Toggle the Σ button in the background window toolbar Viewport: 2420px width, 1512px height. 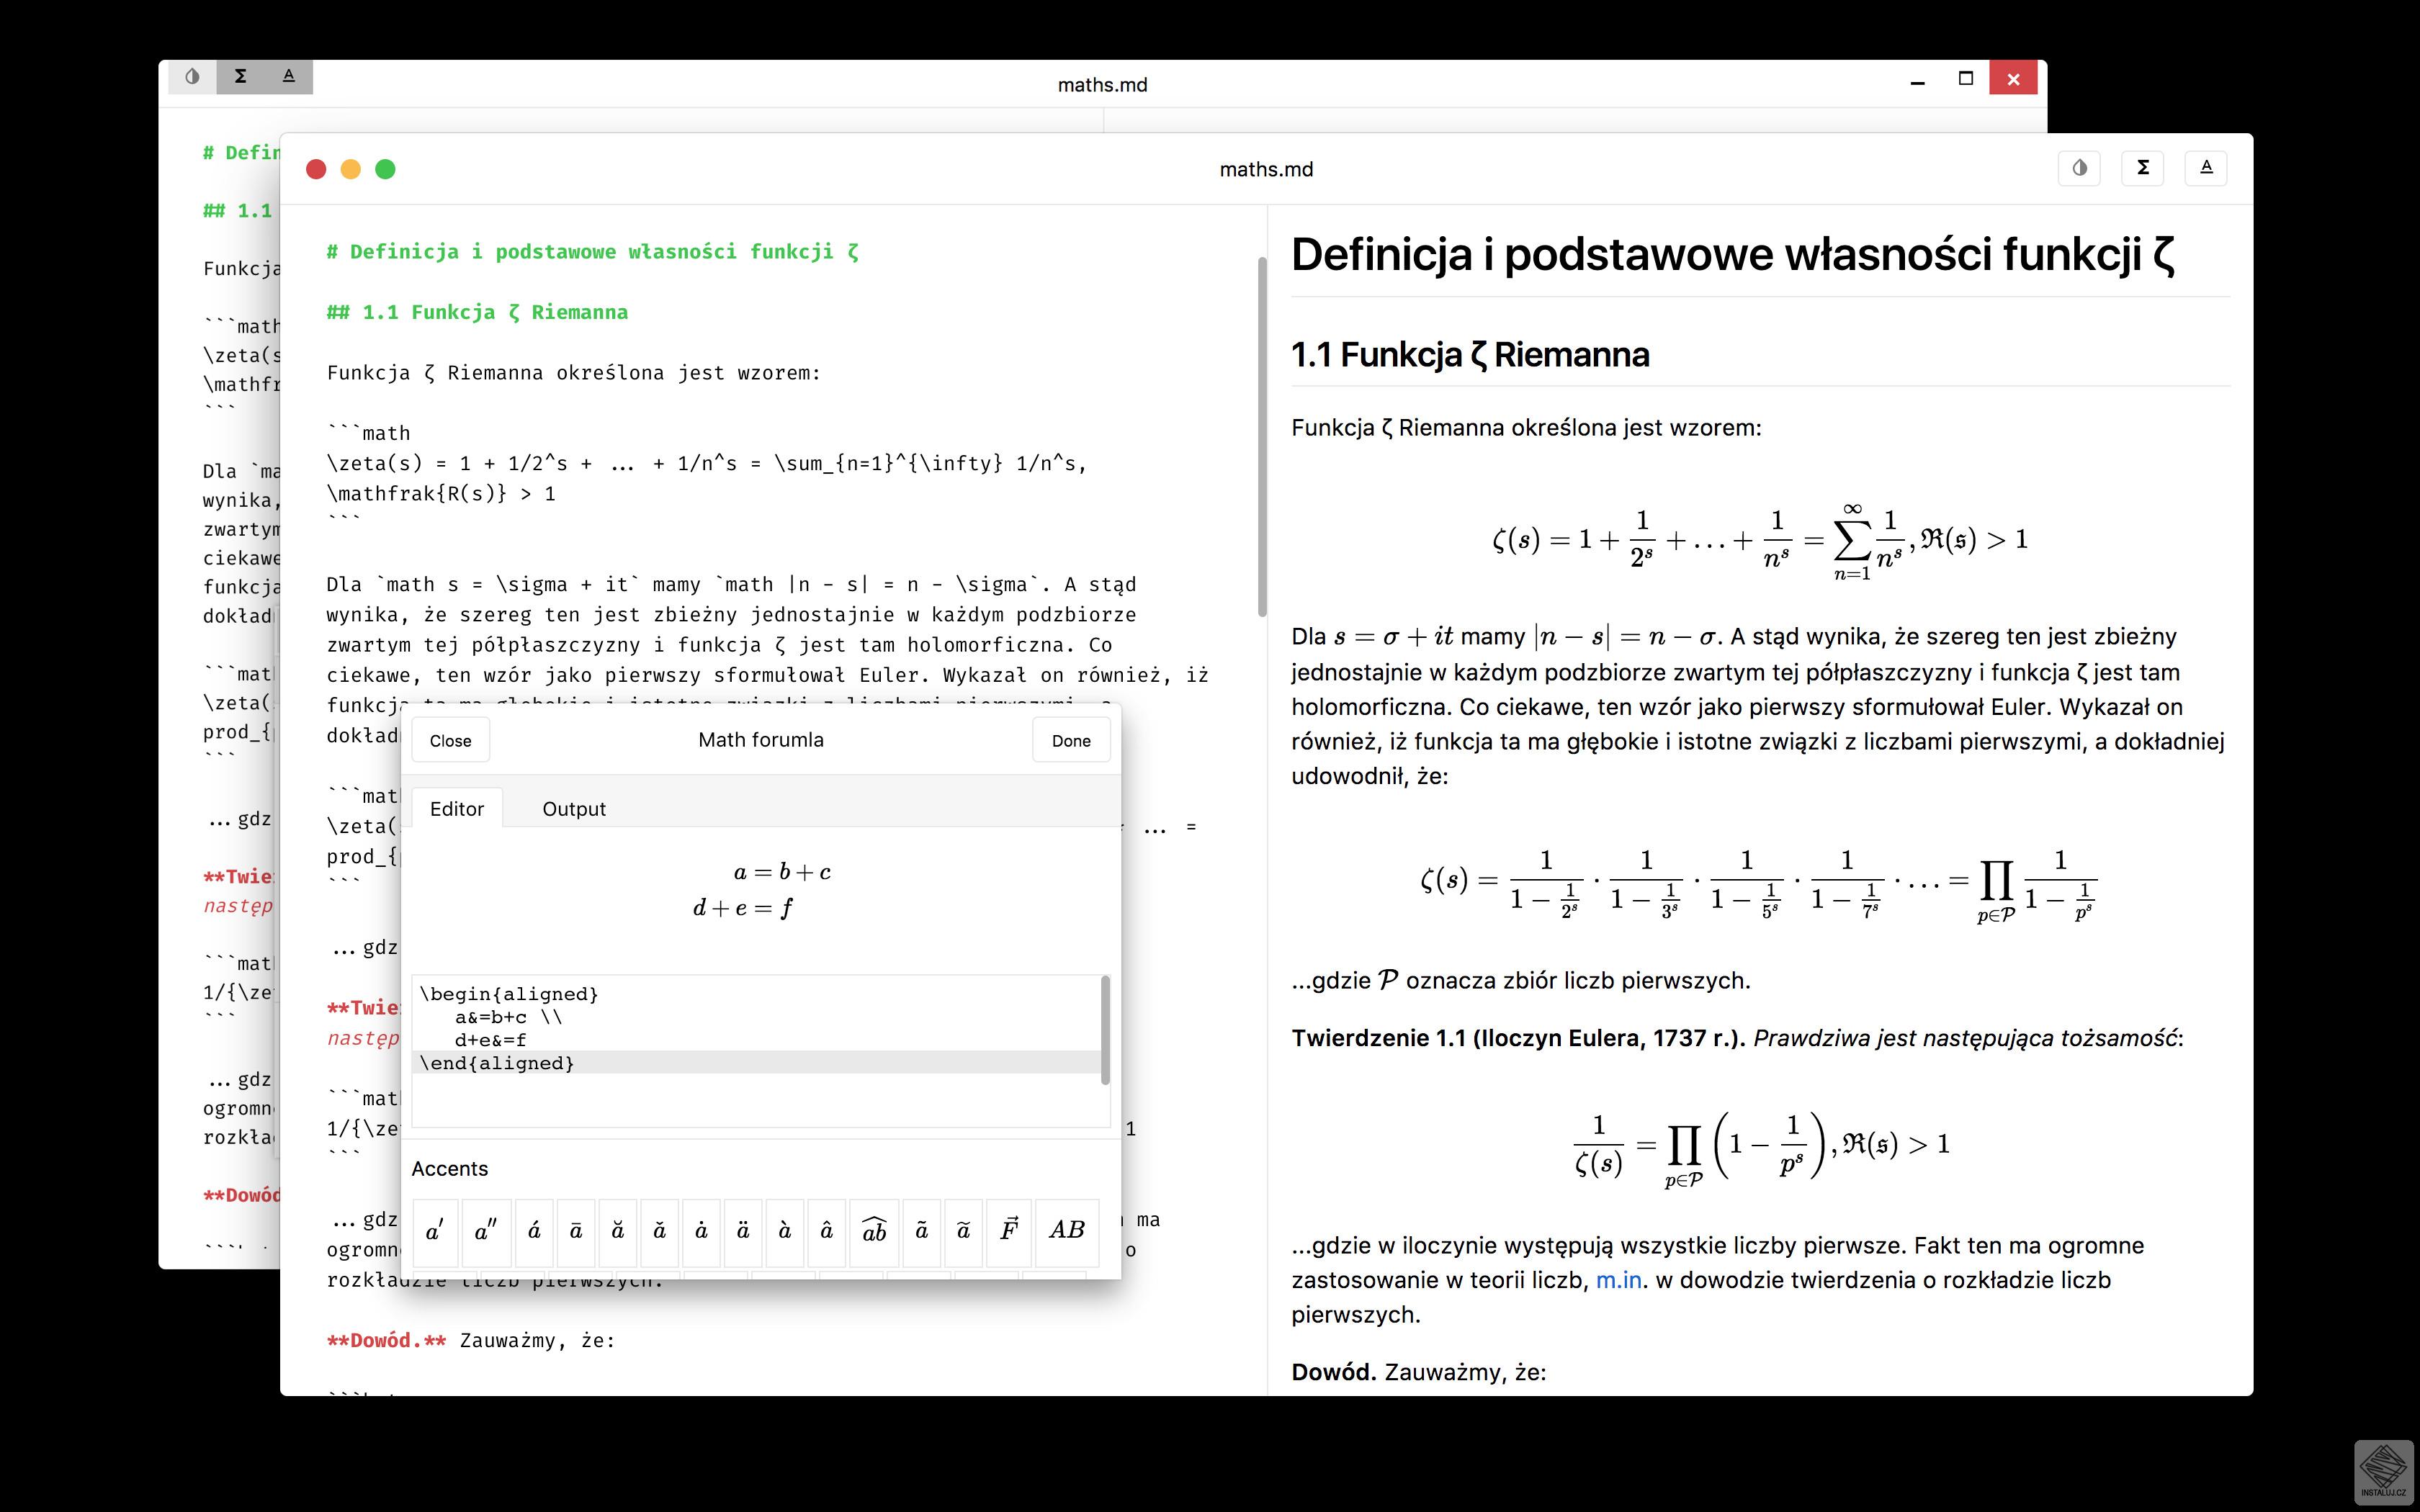(240, 76)
